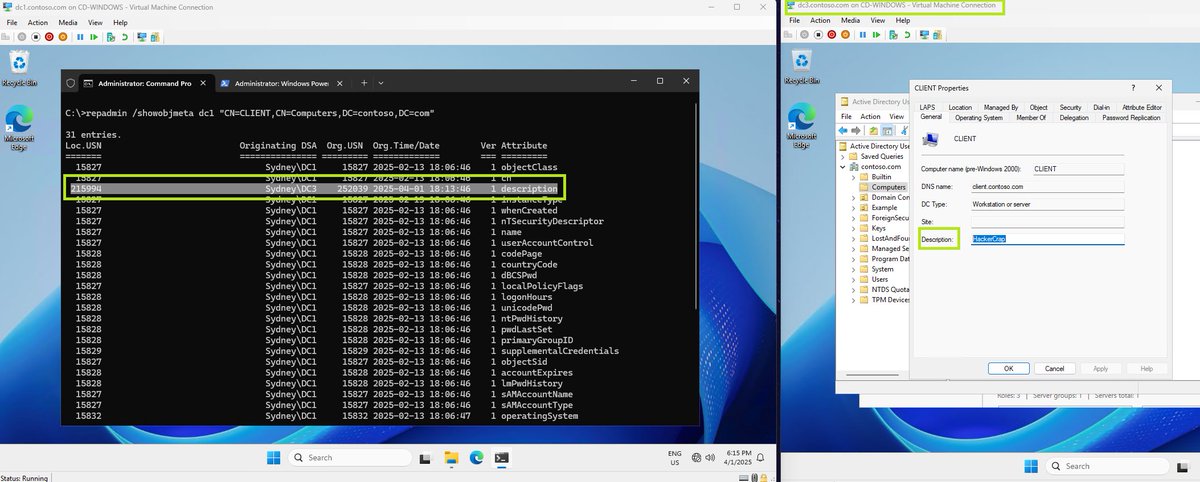
Task: Open LAPS tab in CLIENT Properties
Action: coord(927,107)
